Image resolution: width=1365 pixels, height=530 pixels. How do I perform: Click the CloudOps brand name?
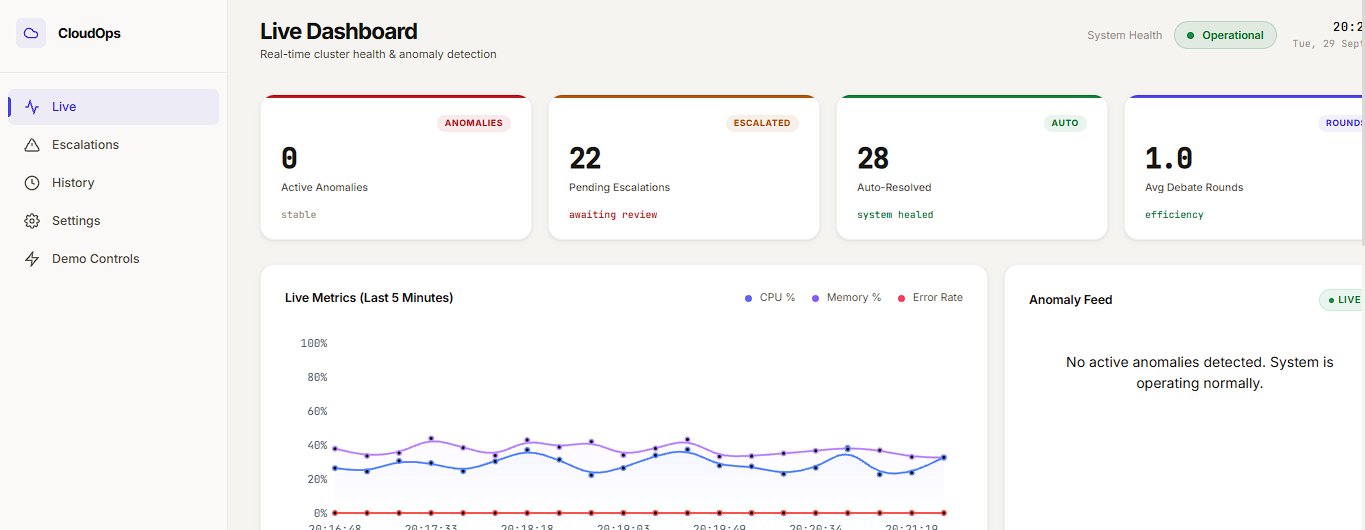89,33
